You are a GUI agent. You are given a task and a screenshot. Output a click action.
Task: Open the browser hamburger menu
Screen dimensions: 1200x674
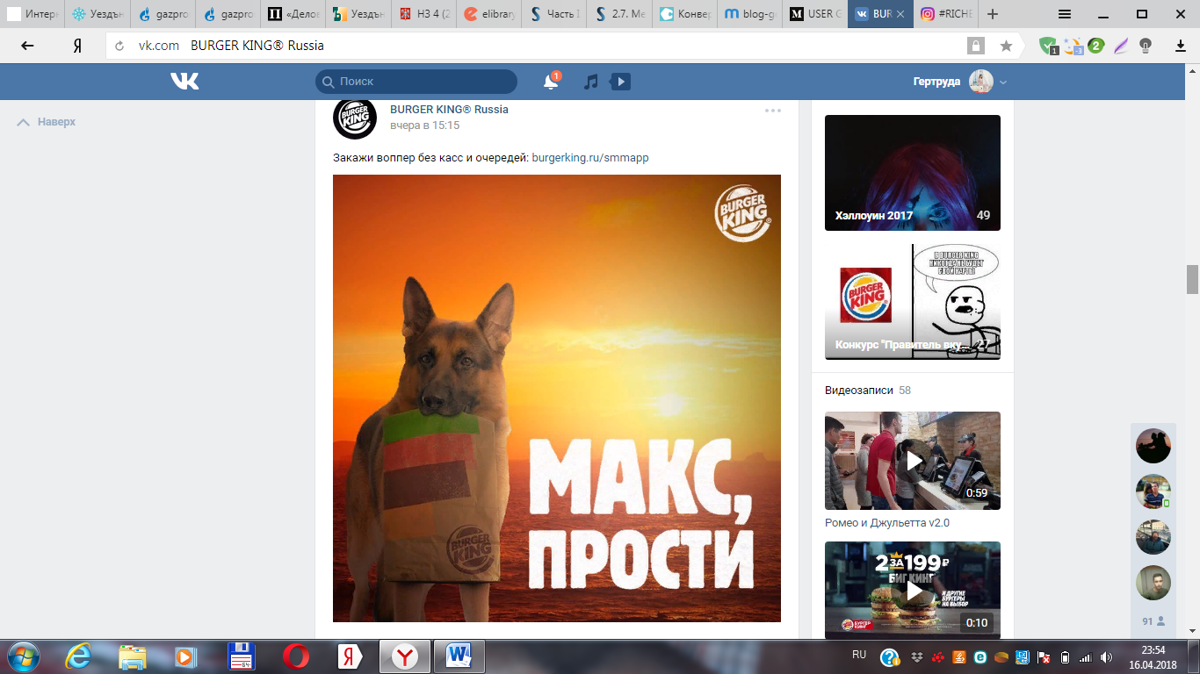1065,14
